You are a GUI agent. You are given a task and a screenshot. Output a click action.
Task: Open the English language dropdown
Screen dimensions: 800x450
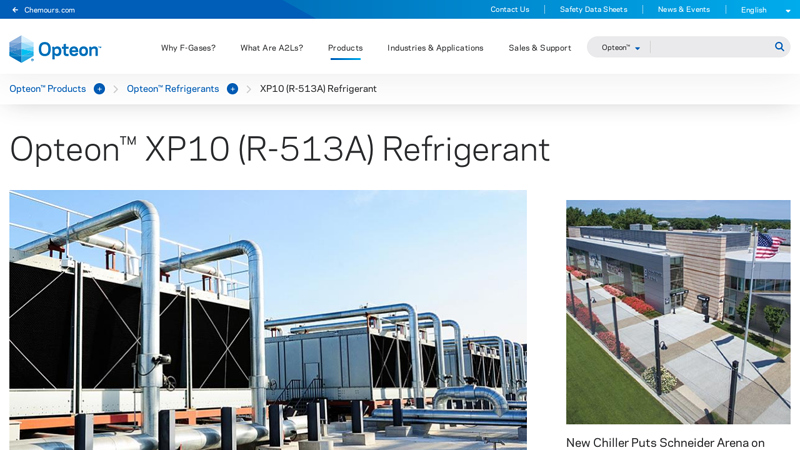(766, 10)
